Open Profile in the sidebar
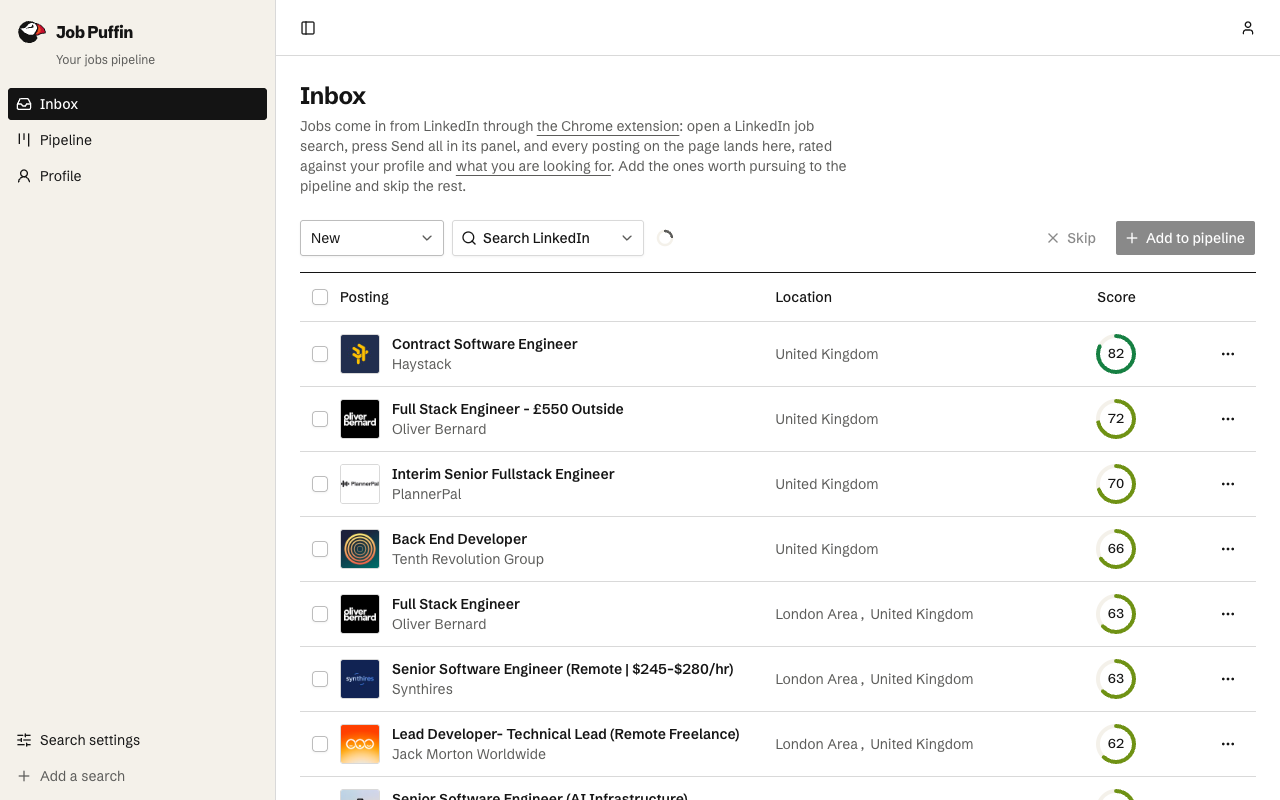 pos(137,176)
